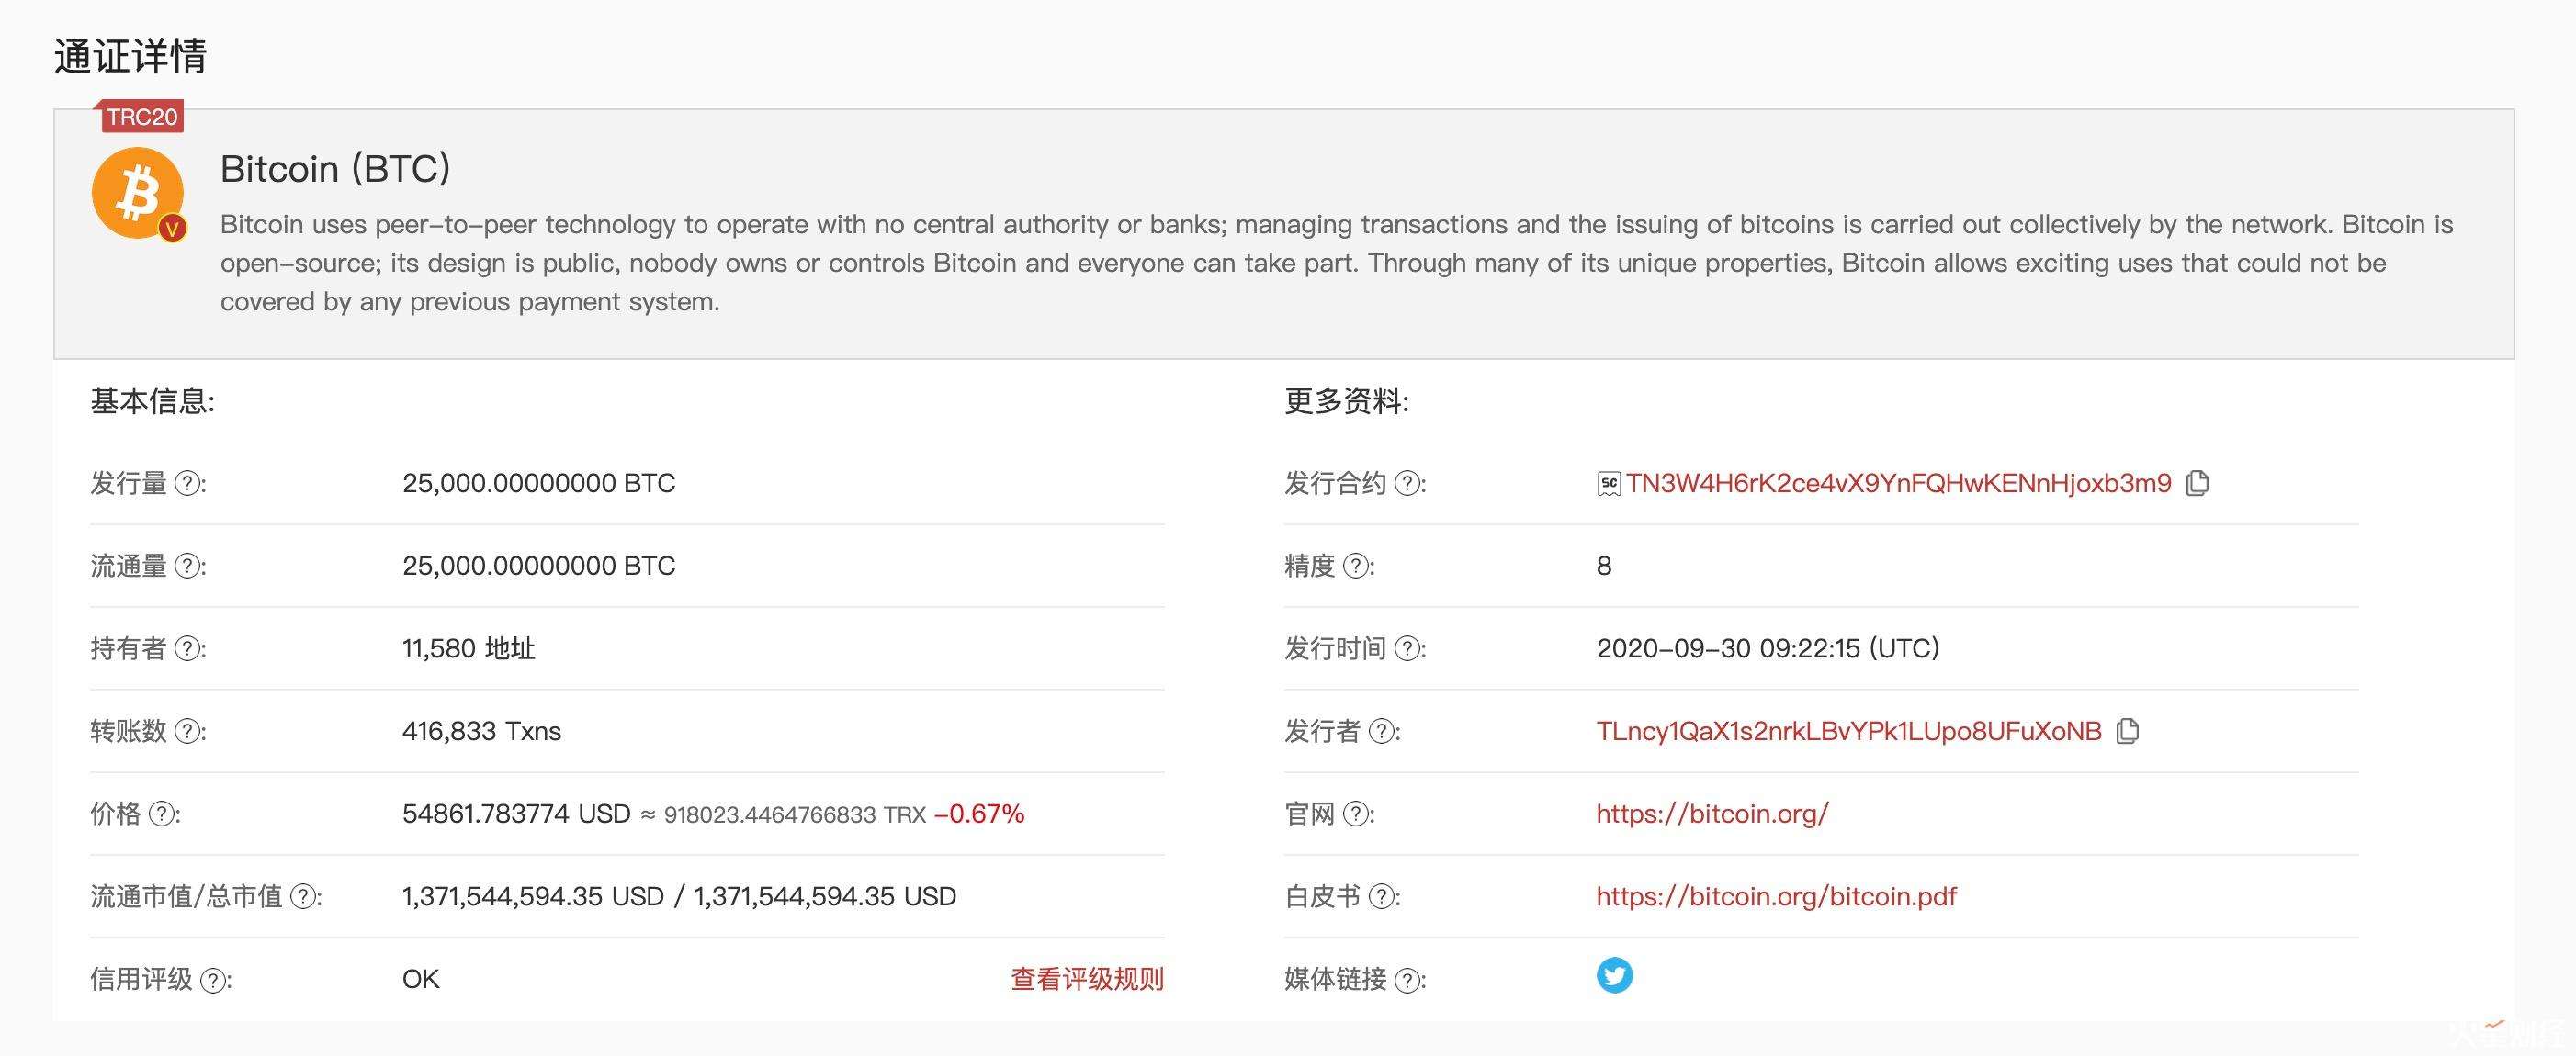The height and width of the screenshot is (1056, 2576).
Task: Click 查看评级规则 link
Action: click(1087, 979)
